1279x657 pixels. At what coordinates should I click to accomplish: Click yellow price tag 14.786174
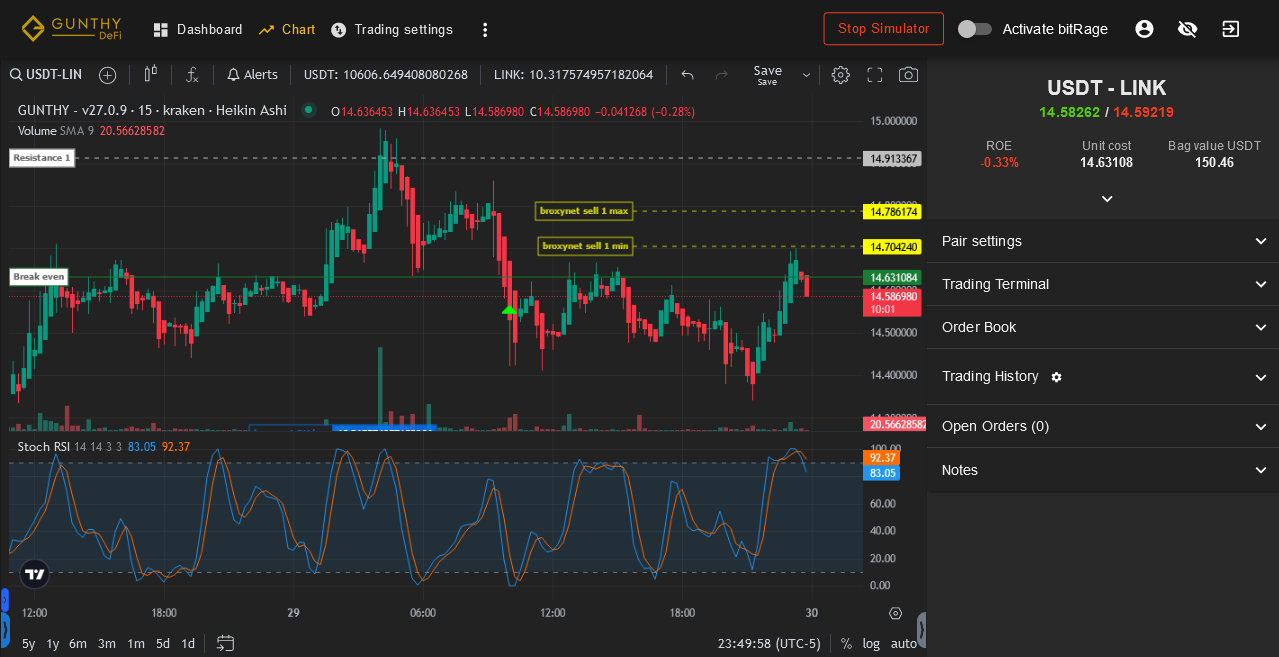pyautogui.click(x=892, y=211)
